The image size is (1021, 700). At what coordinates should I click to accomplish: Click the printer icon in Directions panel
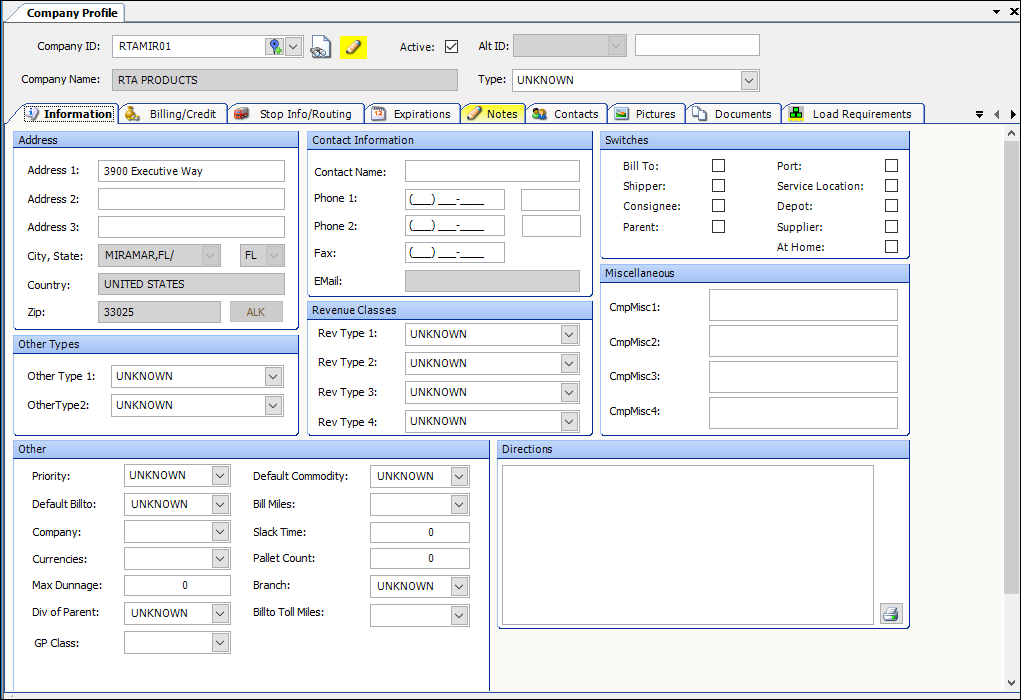(891, 614)
